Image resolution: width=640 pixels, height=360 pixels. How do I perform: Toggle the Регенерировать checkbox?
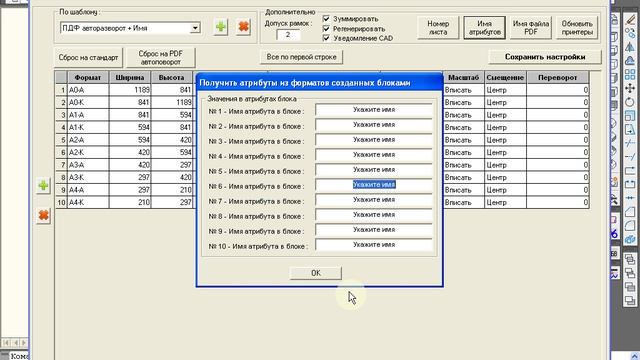pyautogui.click(x=326, y=29)
